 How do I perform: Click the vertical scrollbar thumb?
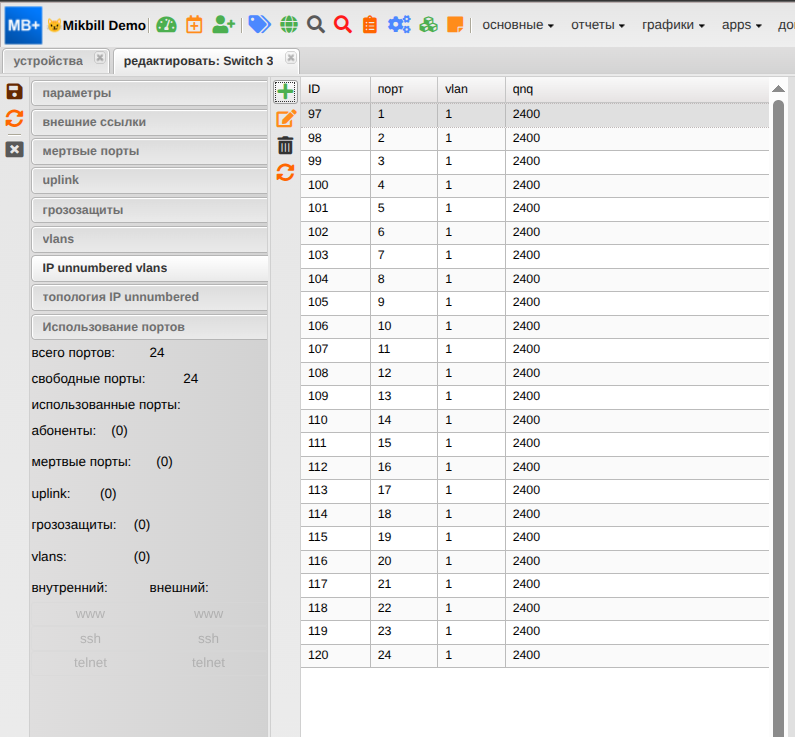coord(778,416)
